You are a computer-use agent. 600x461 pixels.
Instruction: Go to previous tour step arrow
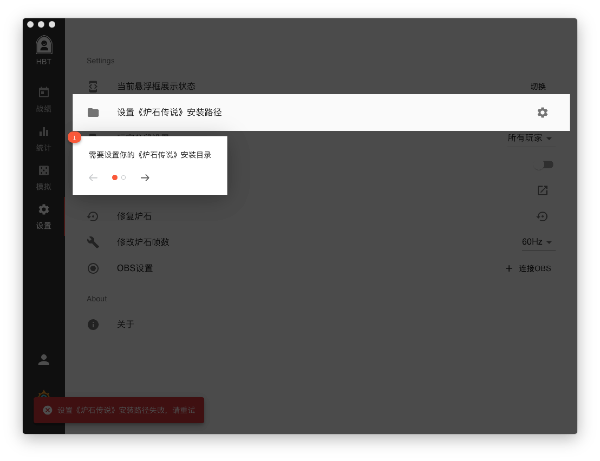(x=93, y=178)
